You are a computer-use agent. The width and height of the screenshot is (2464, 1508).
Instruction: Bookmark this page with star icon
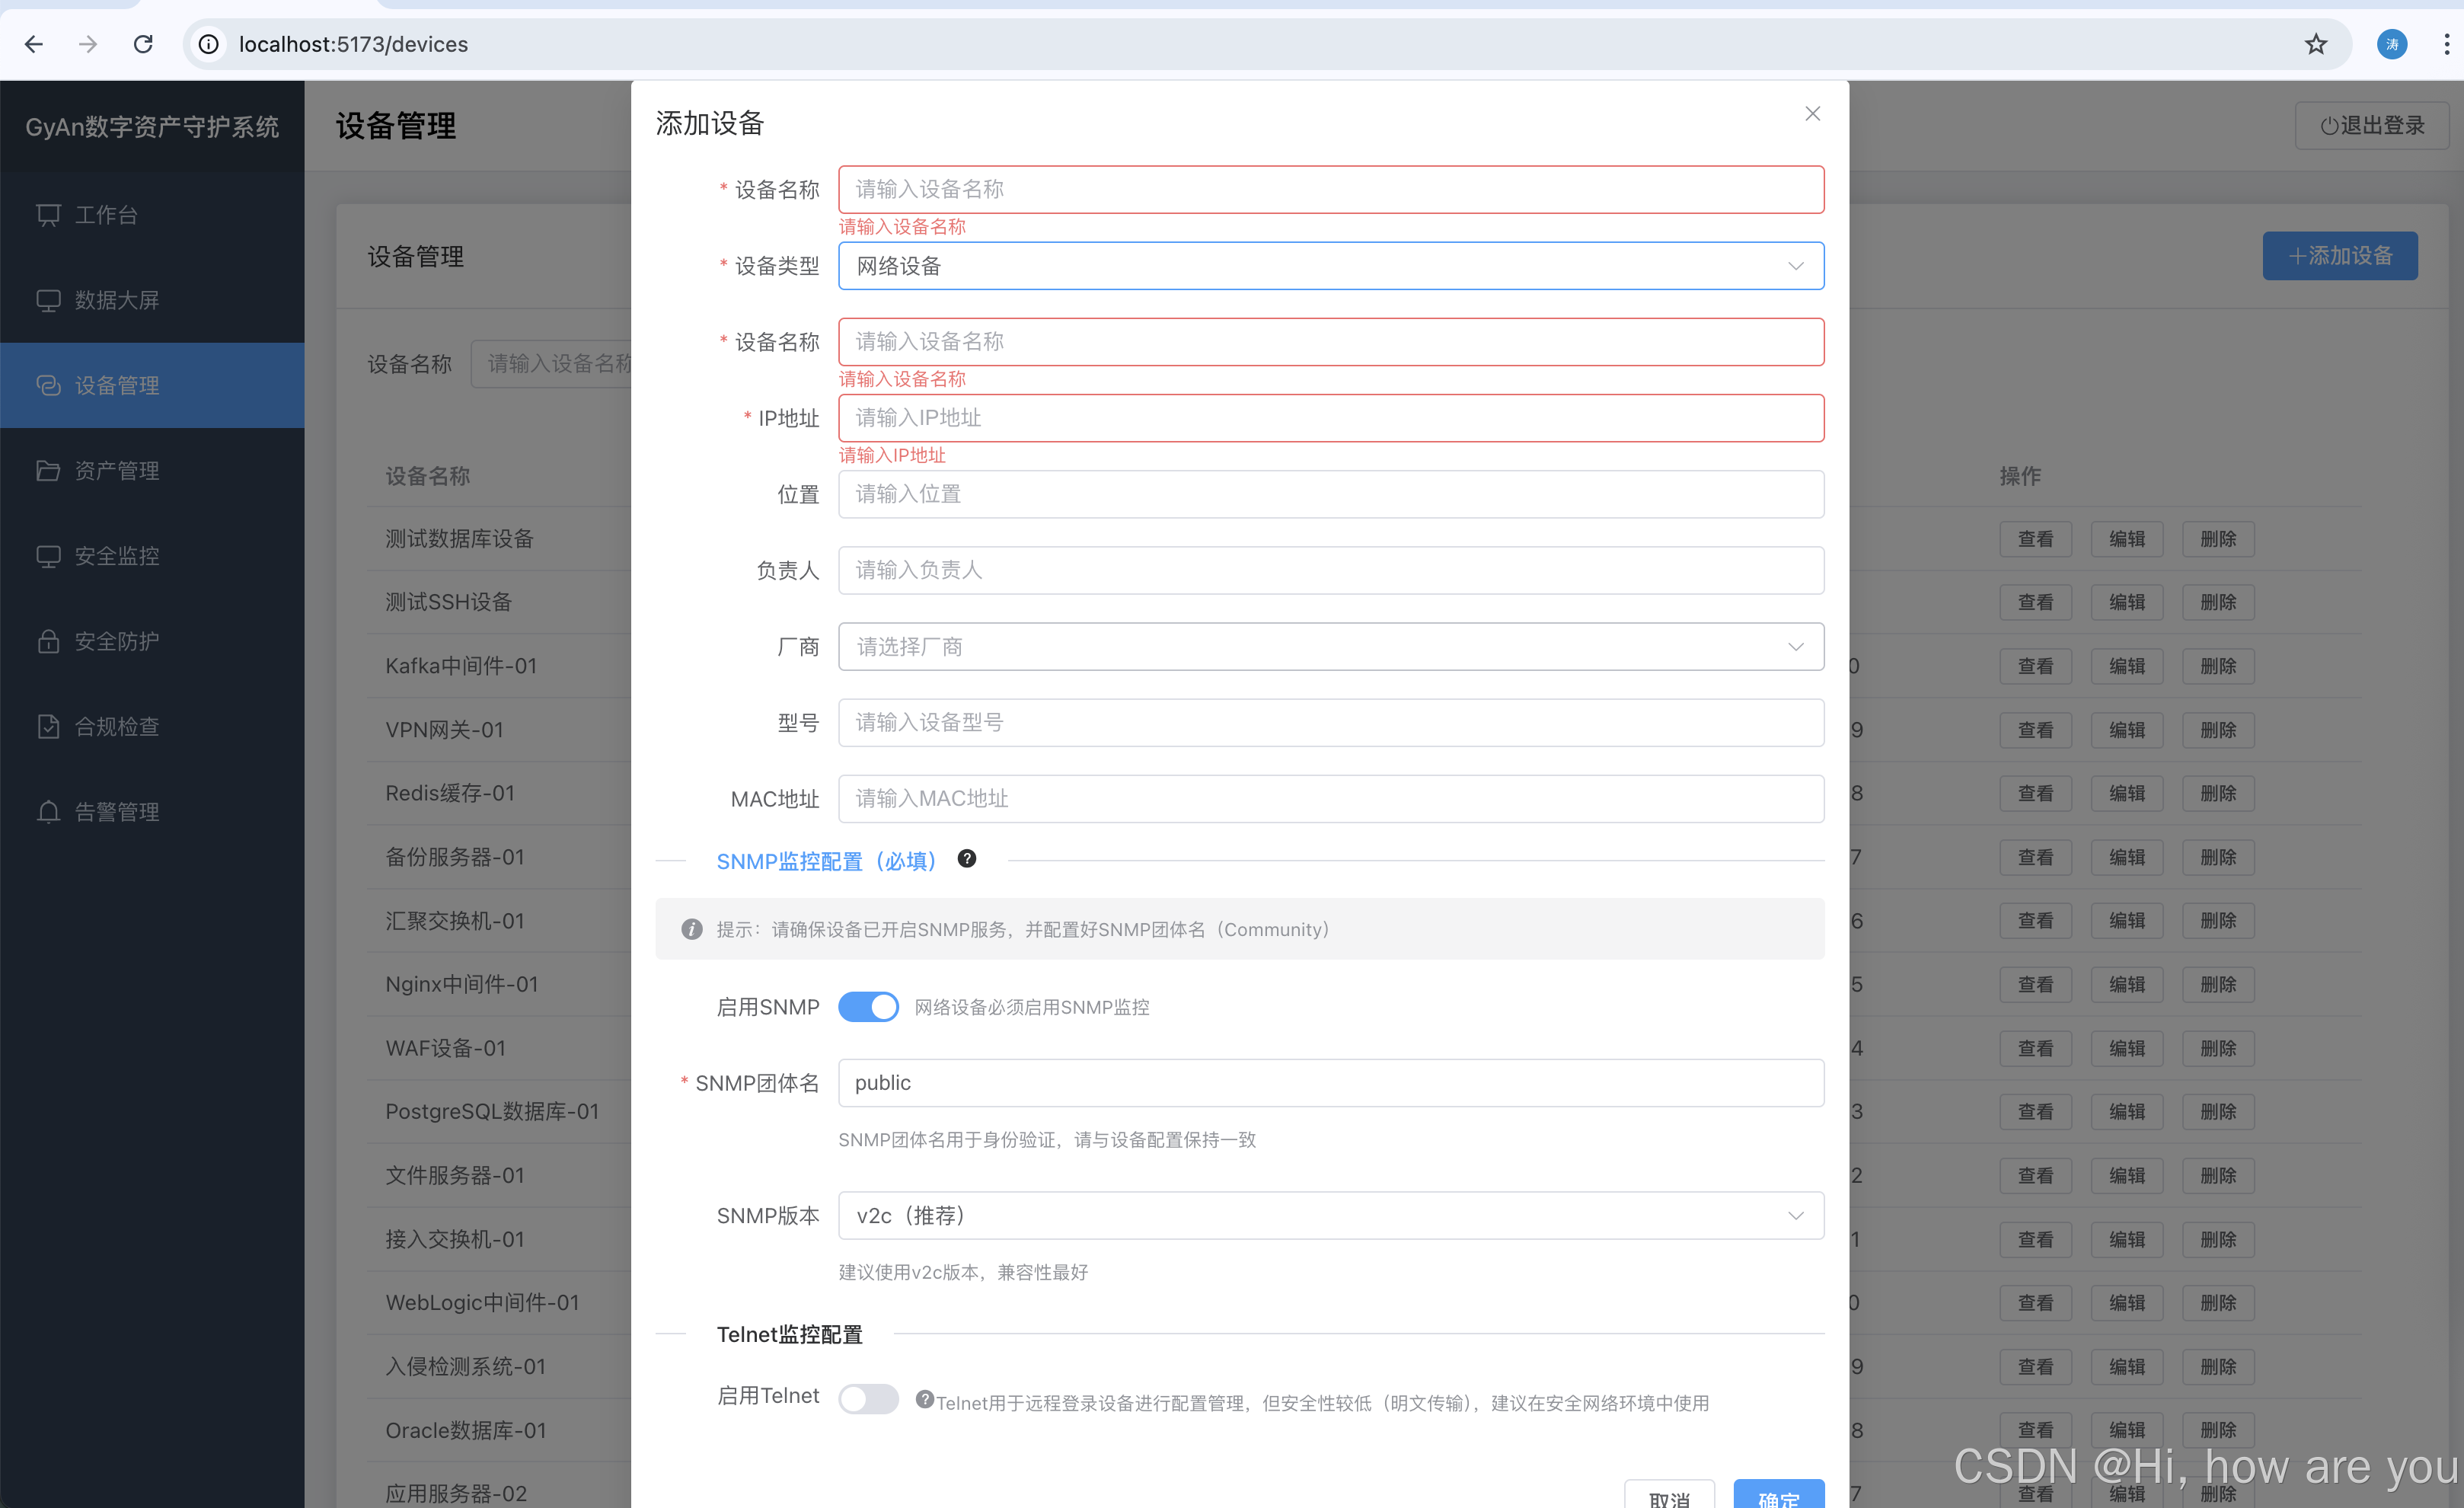pos(2315,44)
